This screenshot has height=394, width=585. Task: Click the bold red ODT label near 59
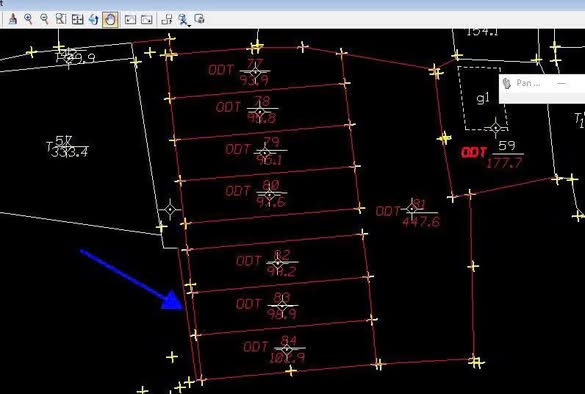(474, 153)
